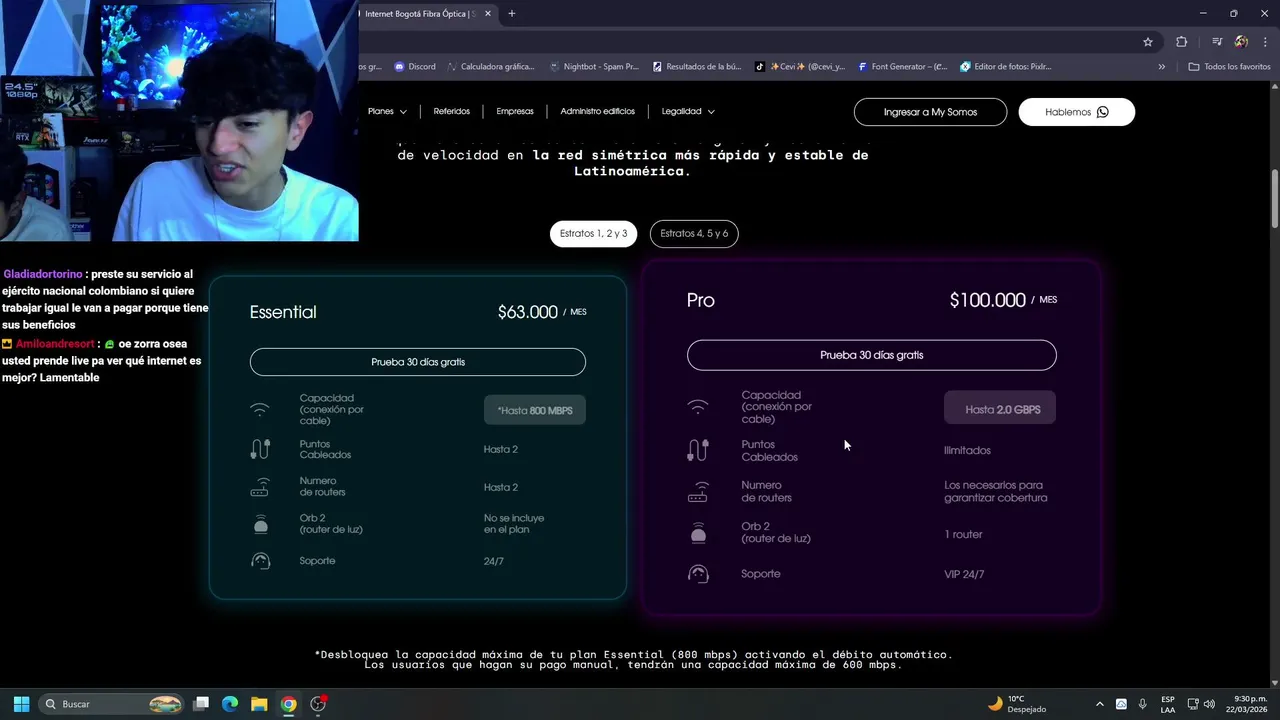Viewport: 1280px width, 720px height.
Task: Click the Ingresar a My Somos button
Action: 930,112
